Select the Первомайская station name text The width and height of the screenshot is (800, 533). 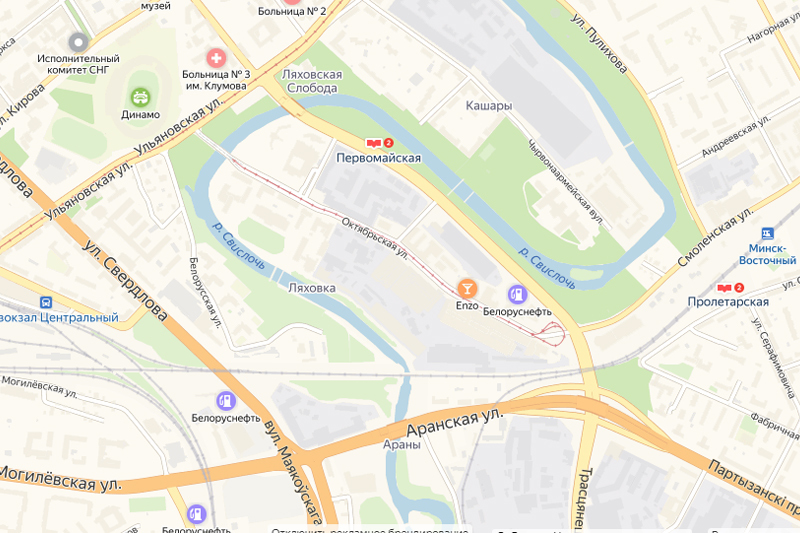pos(379,158)
